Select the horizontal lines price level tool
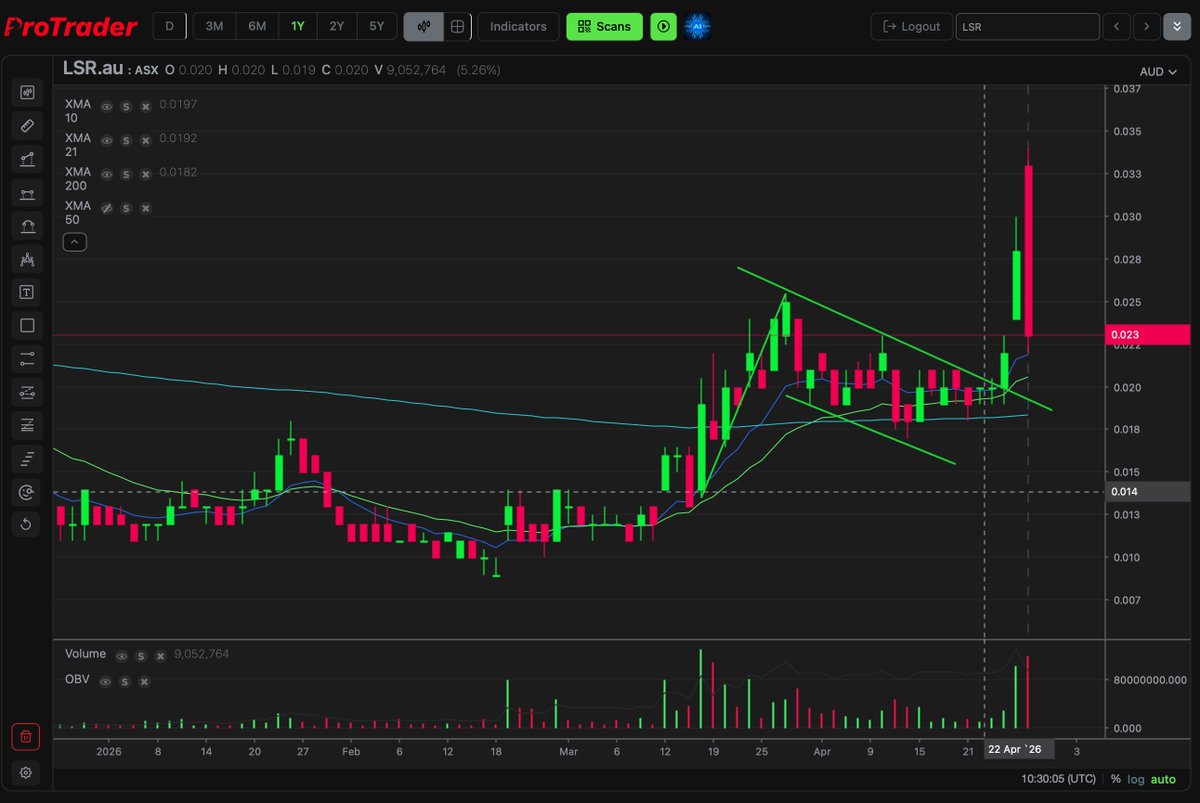The image size is (1200, 803). tap(27, 358)
